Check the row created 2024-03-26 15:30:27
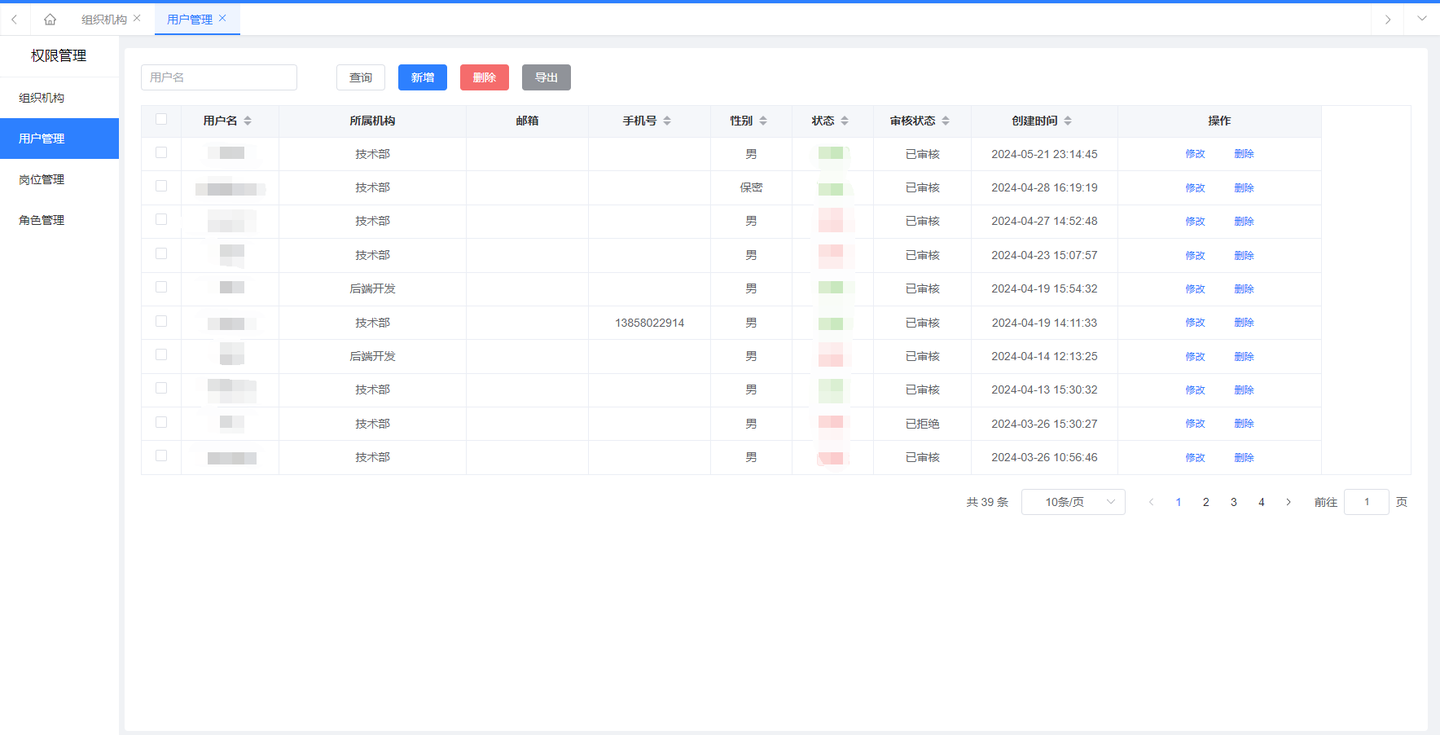Image resolution: width=1440 pixels, height=735 pixels. [x=161, y=422]
